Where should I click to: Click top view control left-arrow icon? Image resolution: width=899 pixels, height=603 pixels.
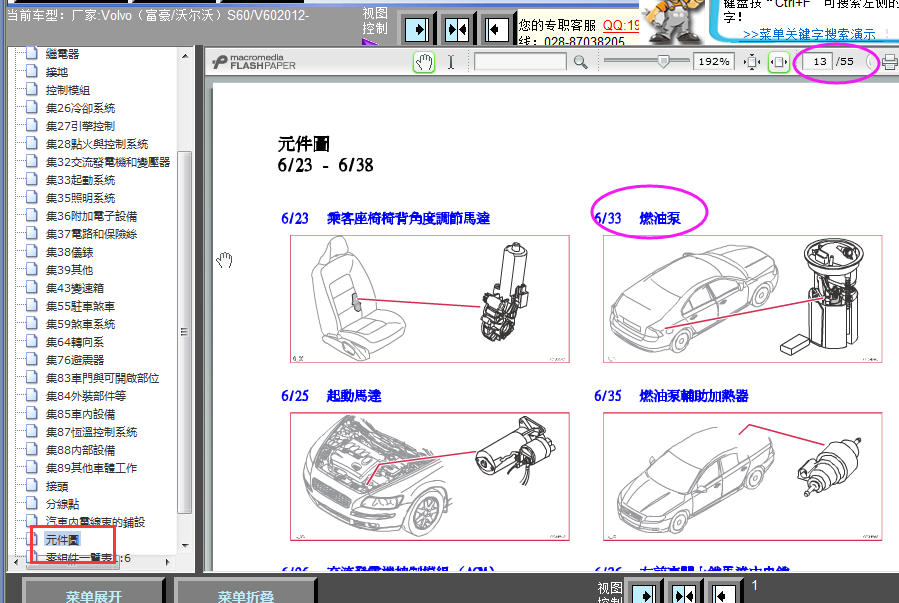(497, 29)
